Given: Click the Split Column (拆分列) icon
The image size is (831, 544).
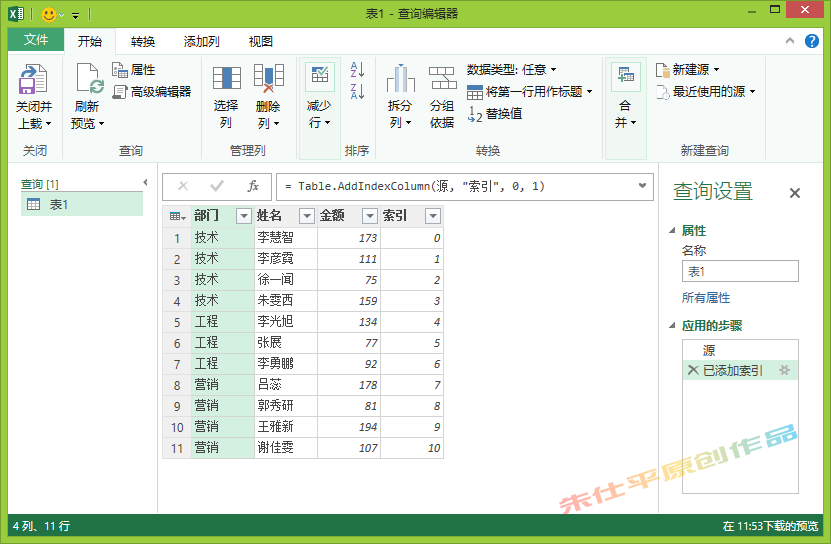Looking at the screenshot, I should coord(400,79).
